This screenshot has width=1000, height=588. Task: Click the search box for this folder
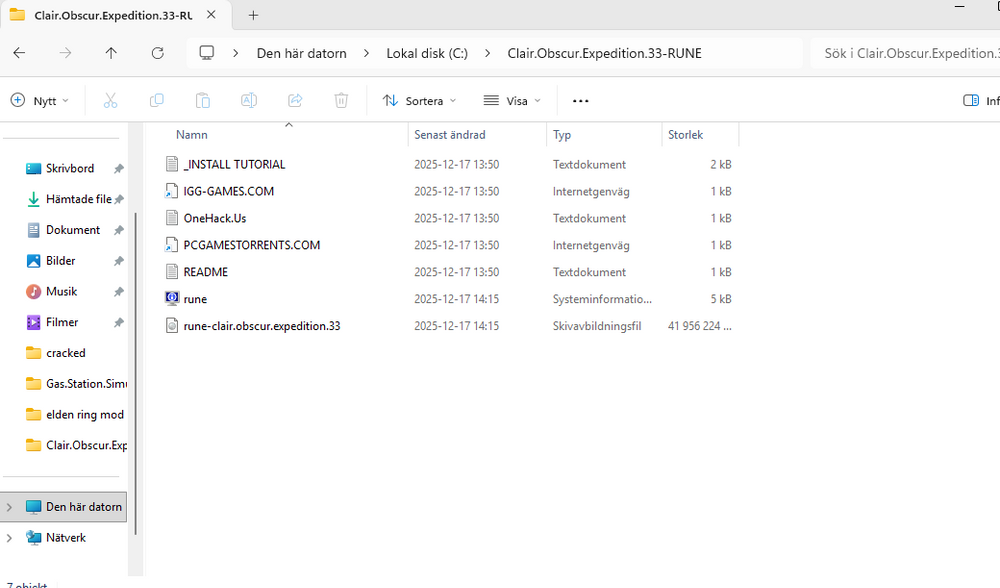pyautogui.click(x=905, y=53)
